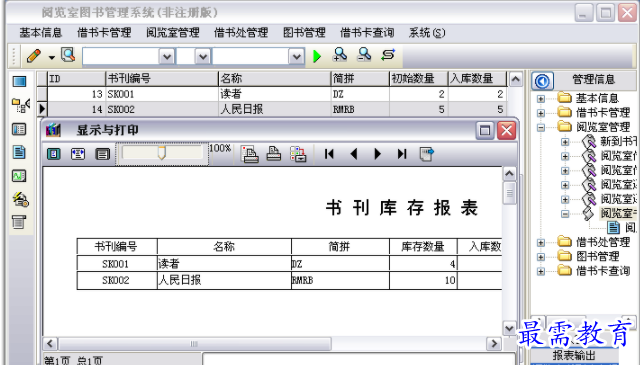
Task: Open the 图书管理 menu
Action: 304,32
